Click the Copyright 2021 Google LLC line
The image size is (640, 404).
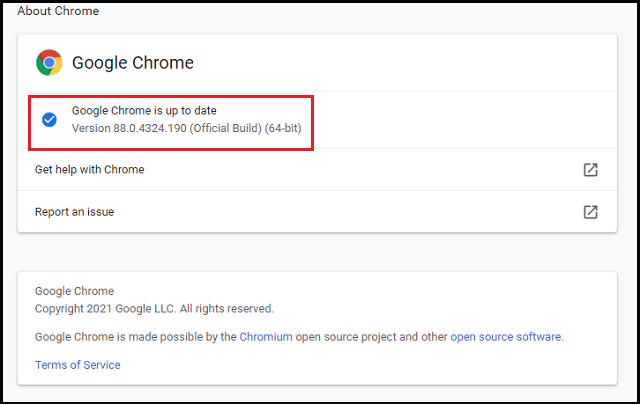(154, 309)
